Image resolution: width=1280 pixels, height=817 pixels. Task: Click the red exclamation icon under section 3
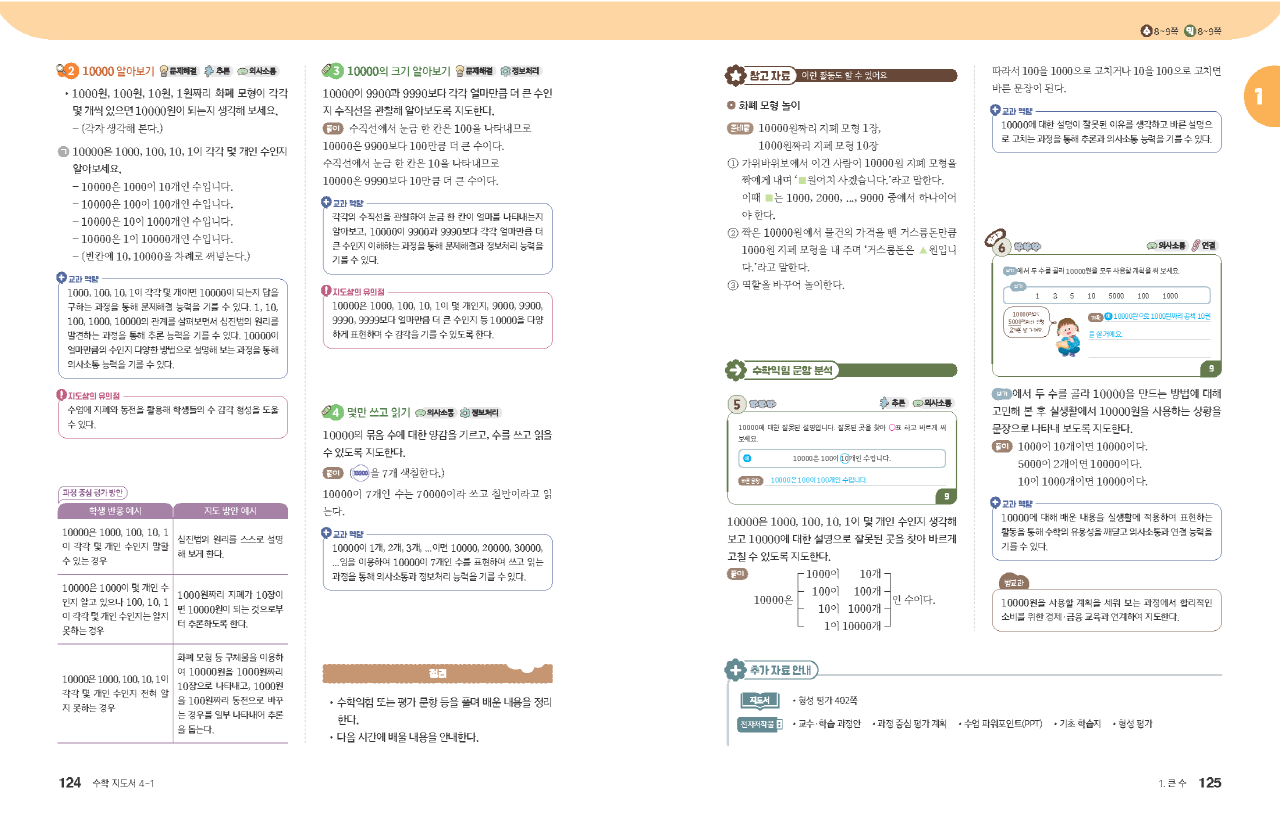[x=327, y=291]
